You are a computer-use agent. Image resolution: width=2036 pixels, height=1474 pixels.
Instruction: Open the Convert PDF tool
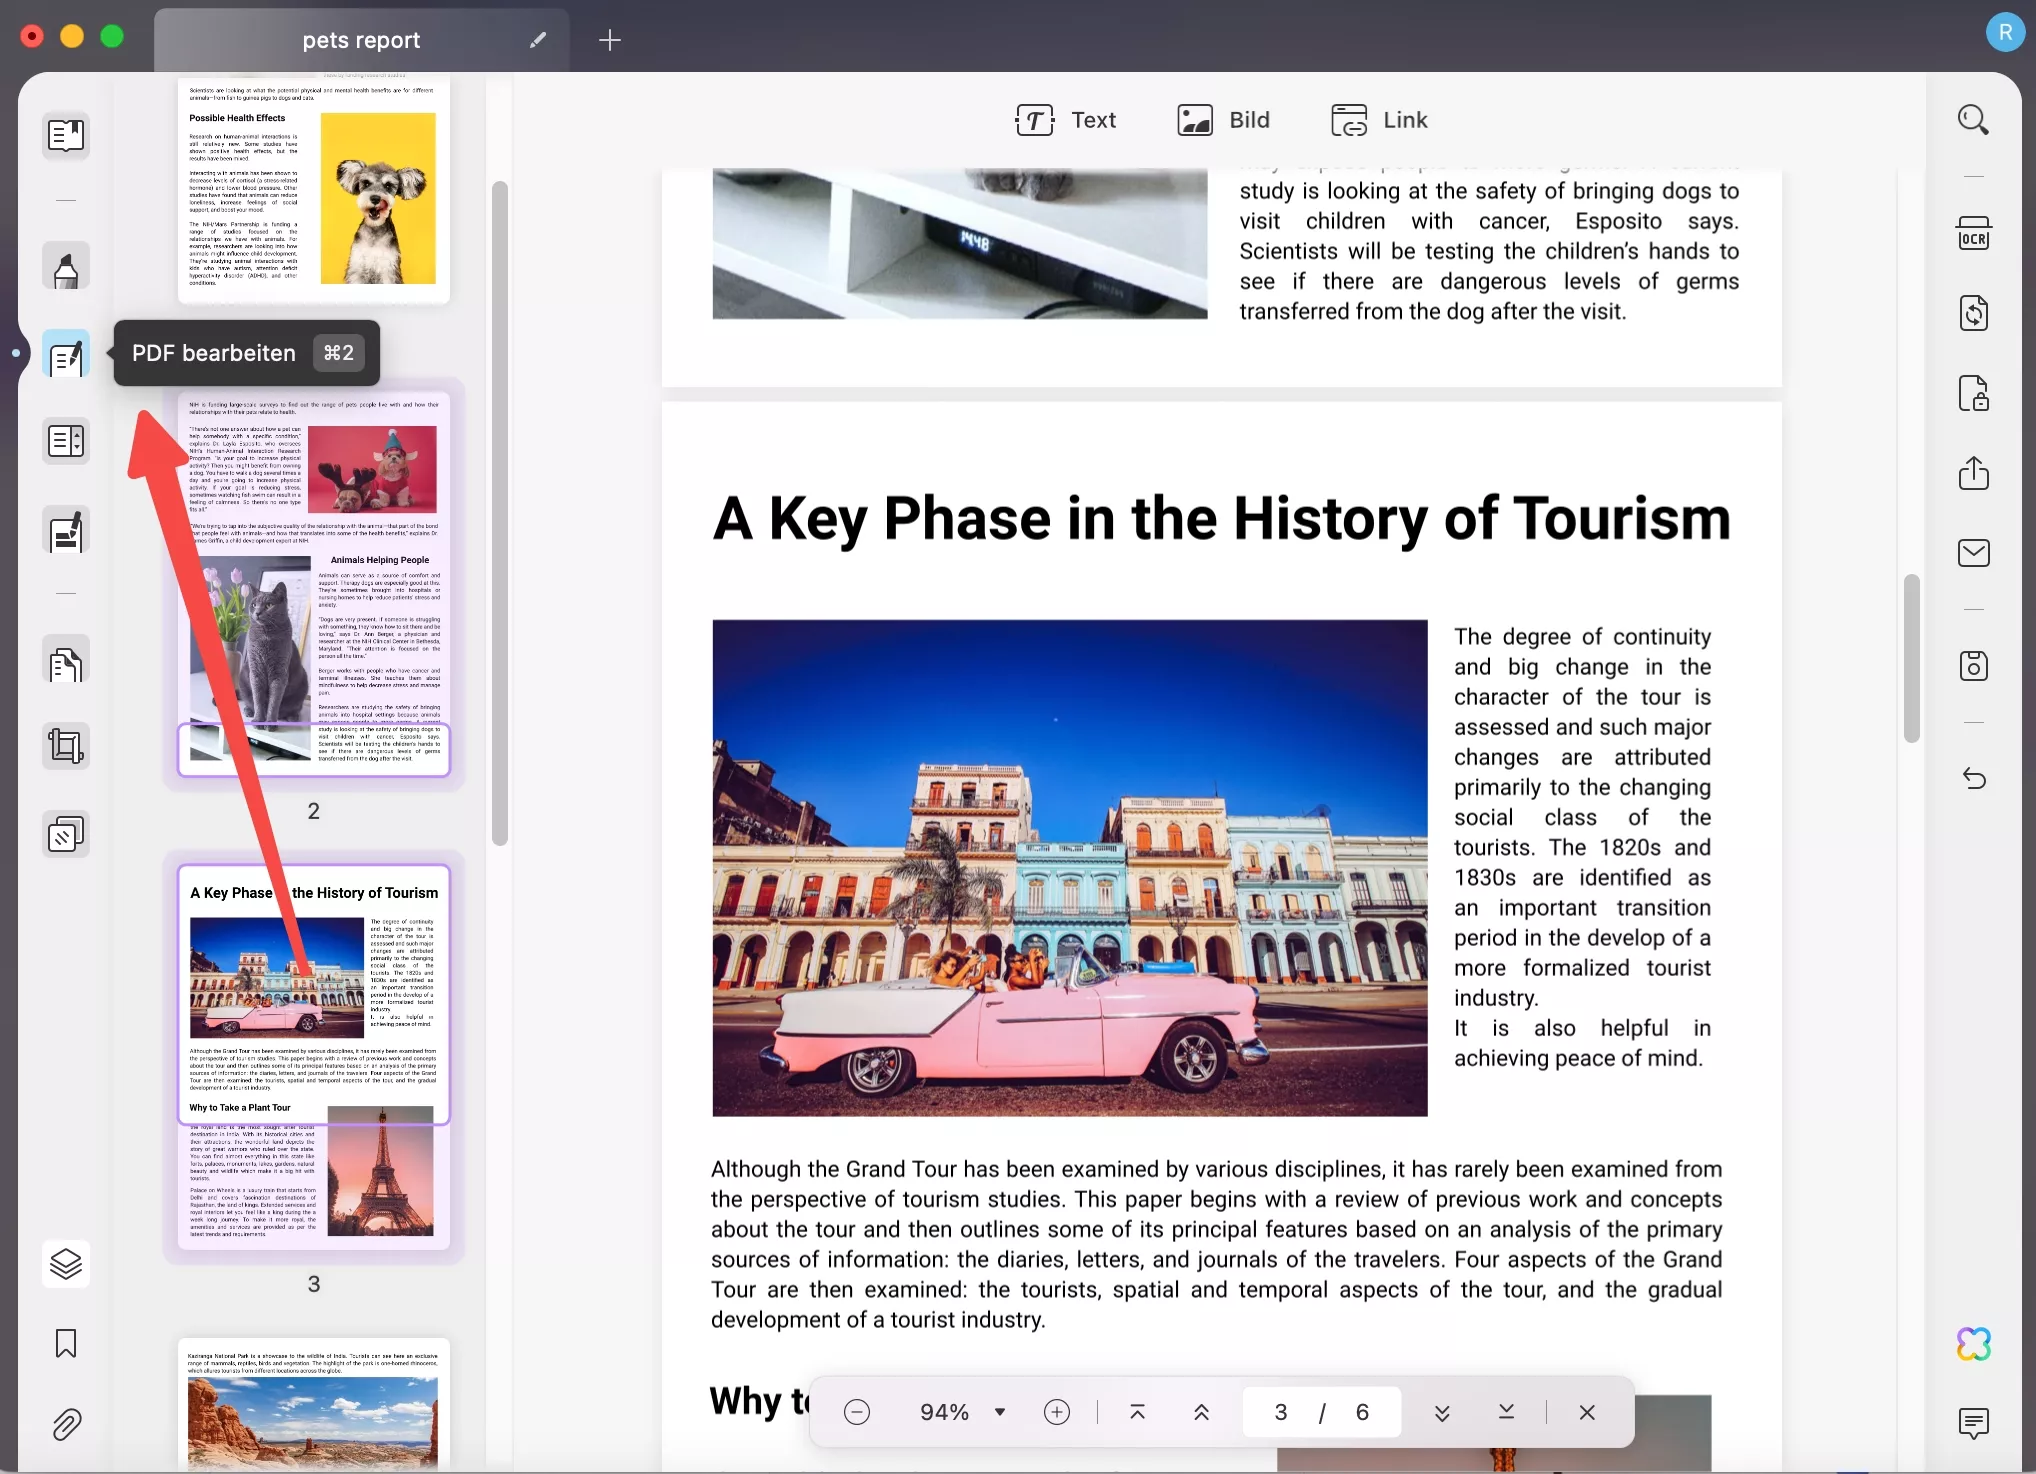point(1973,312)
